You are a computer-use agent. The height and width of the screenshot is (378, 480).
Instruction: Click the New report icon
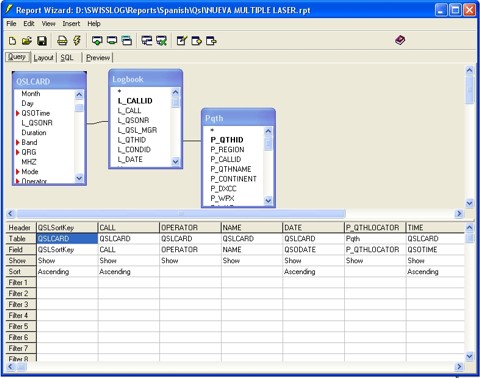pyautogui.click(x=12, y=41)
